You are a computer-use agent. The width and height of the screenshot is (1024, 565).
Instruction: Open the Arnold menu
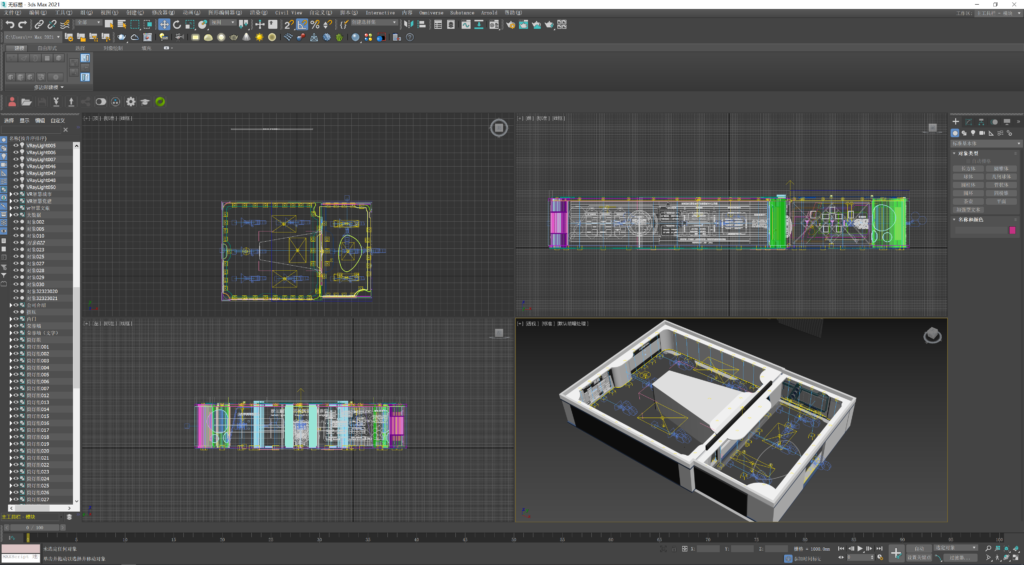click(489, 13)
